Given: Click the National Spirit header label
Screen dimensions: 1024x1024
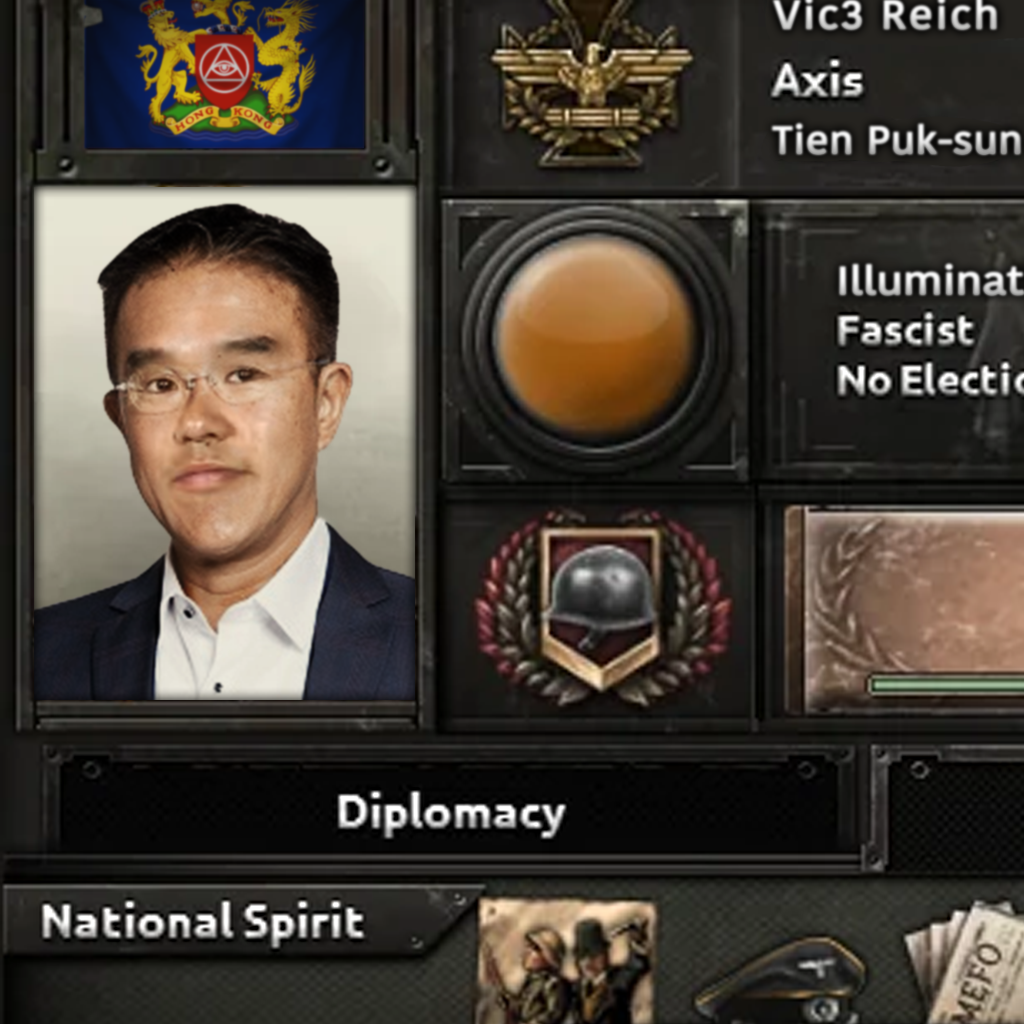Looking at the screenshot, I should 202,921.
